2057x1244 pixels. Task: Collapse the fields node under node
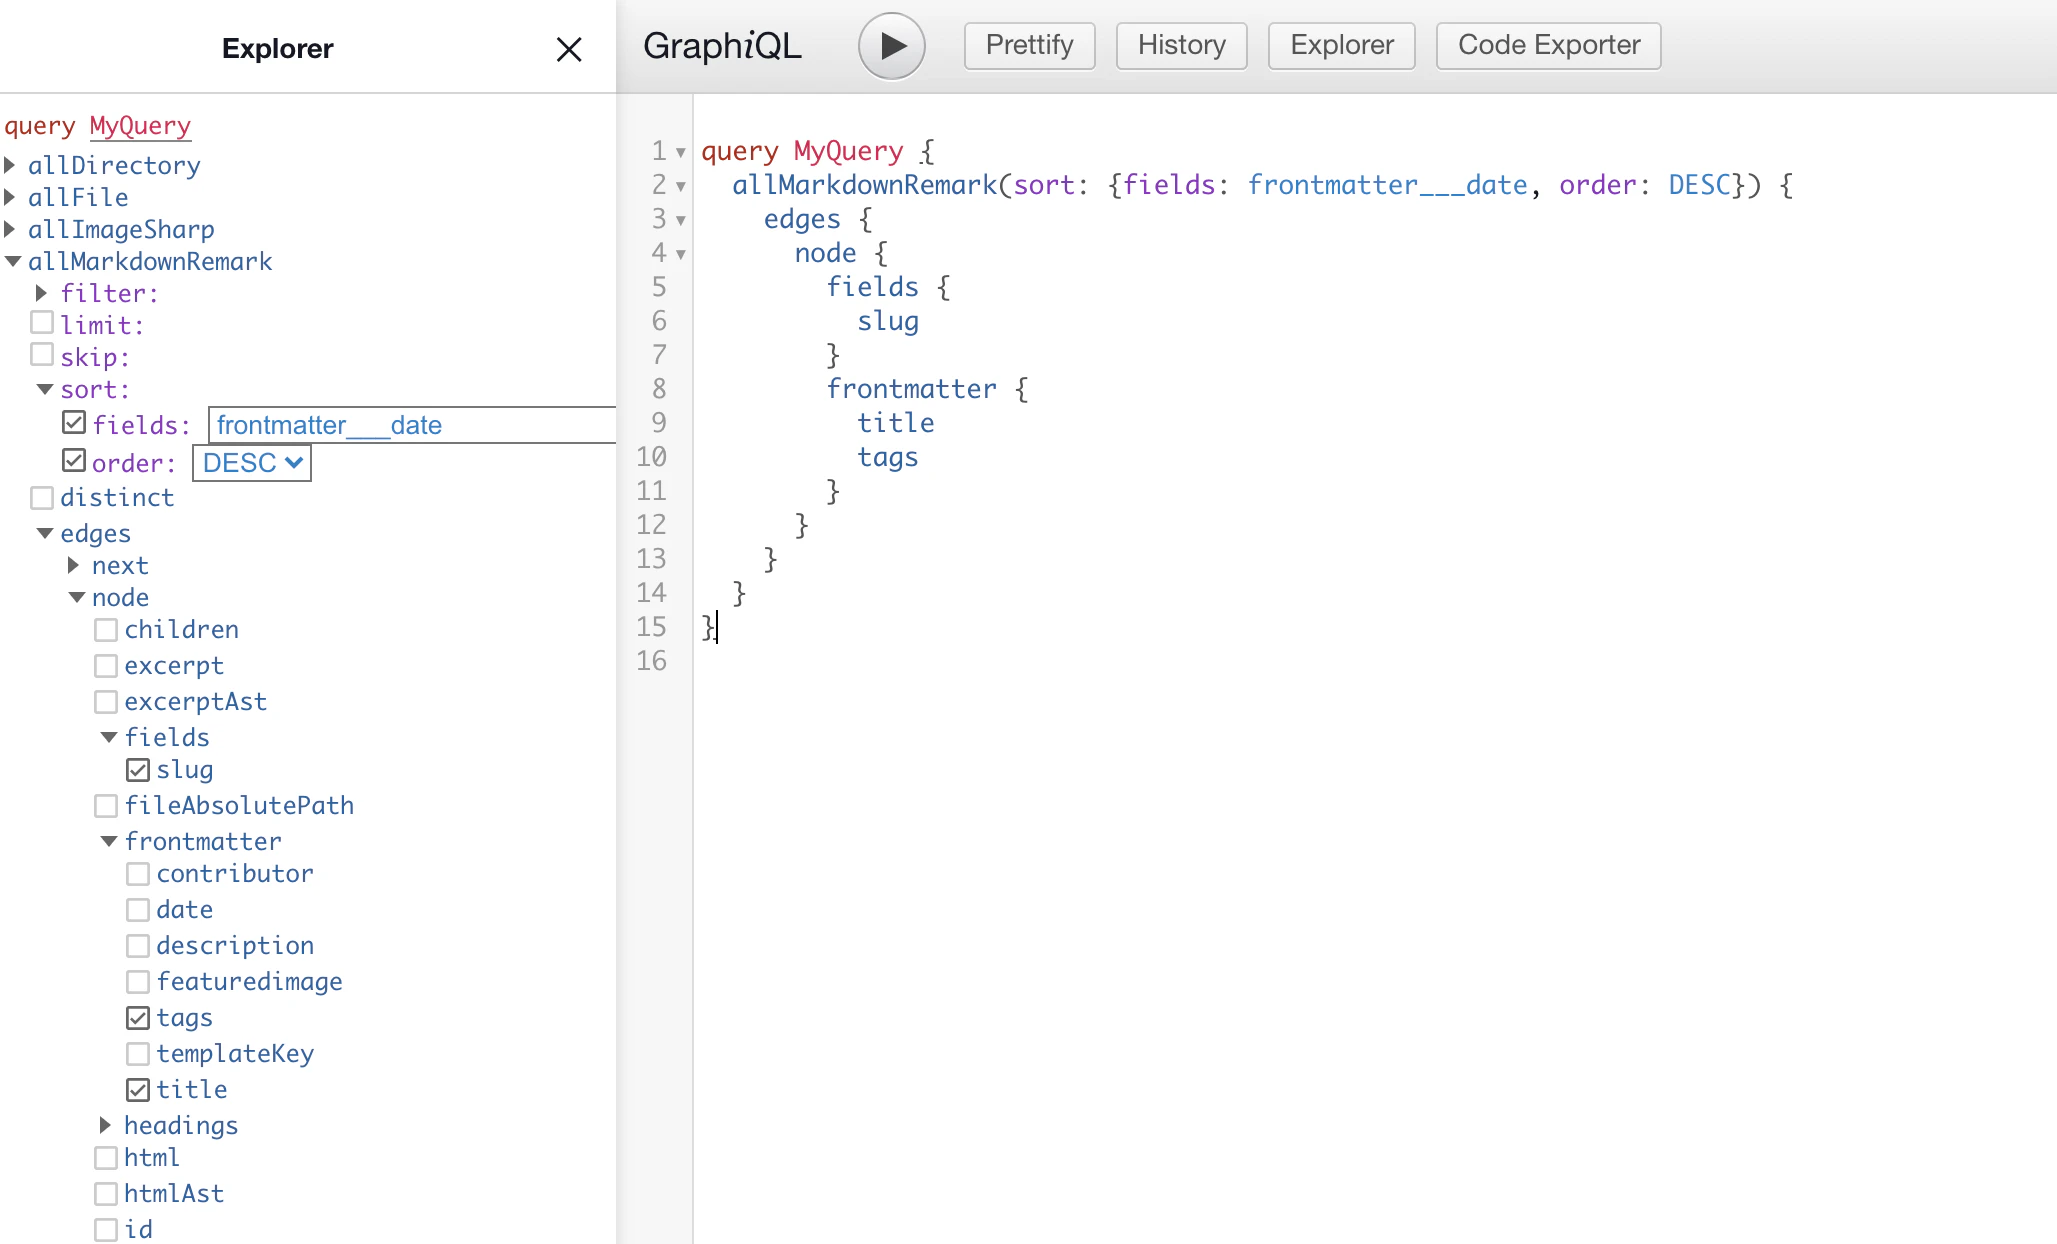tap(108, 737)
